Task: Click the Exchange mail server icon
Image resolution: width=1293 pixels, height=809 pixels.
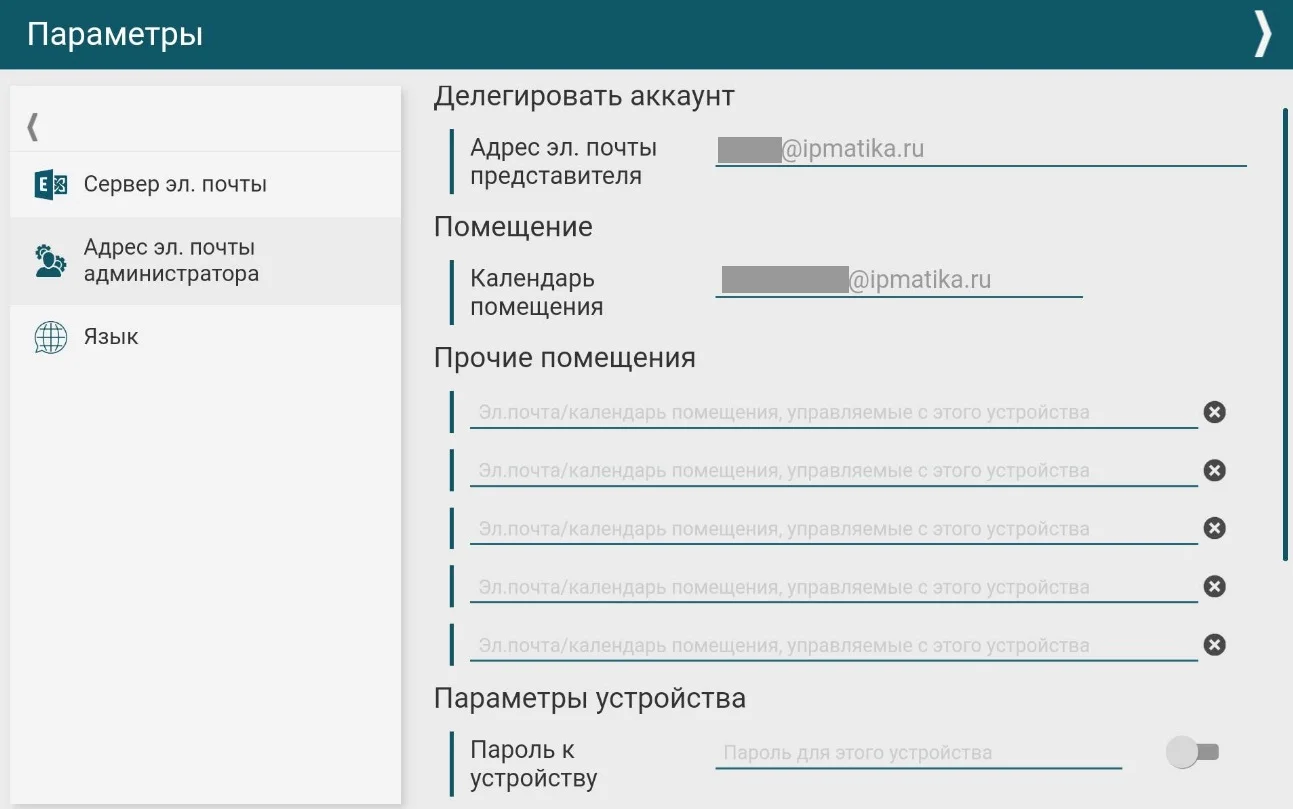Action: 50,185
